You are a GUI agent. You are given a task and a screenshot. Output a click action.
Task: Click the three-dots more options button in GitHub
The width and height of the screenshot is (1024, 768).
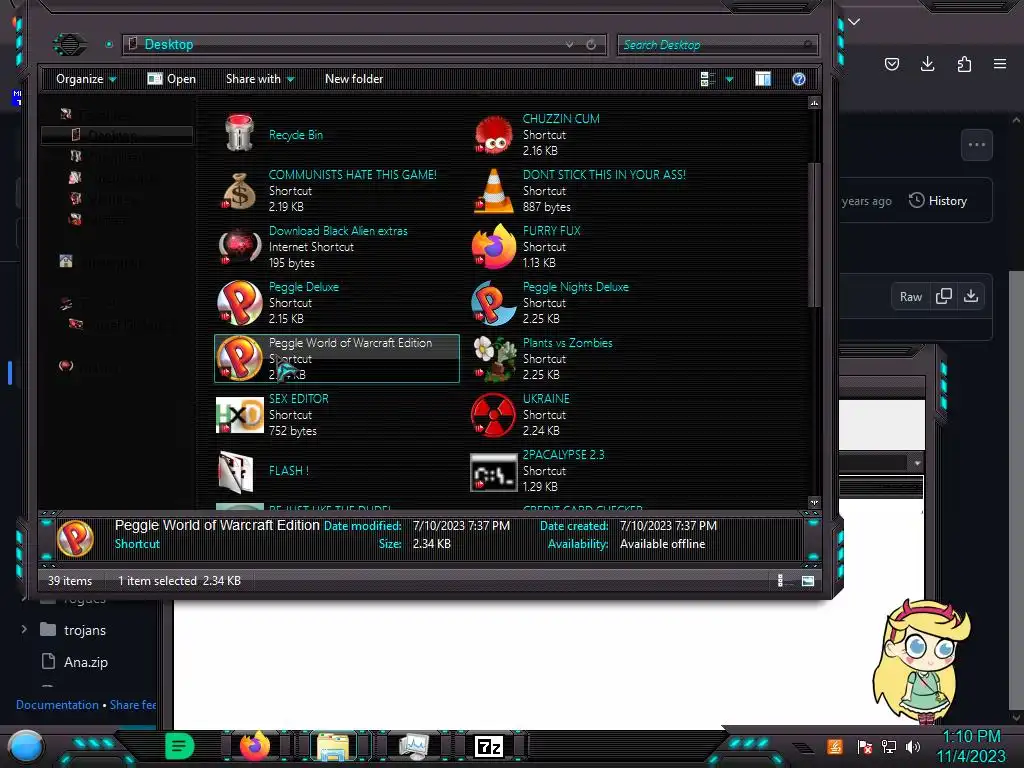tap(977, 145)
